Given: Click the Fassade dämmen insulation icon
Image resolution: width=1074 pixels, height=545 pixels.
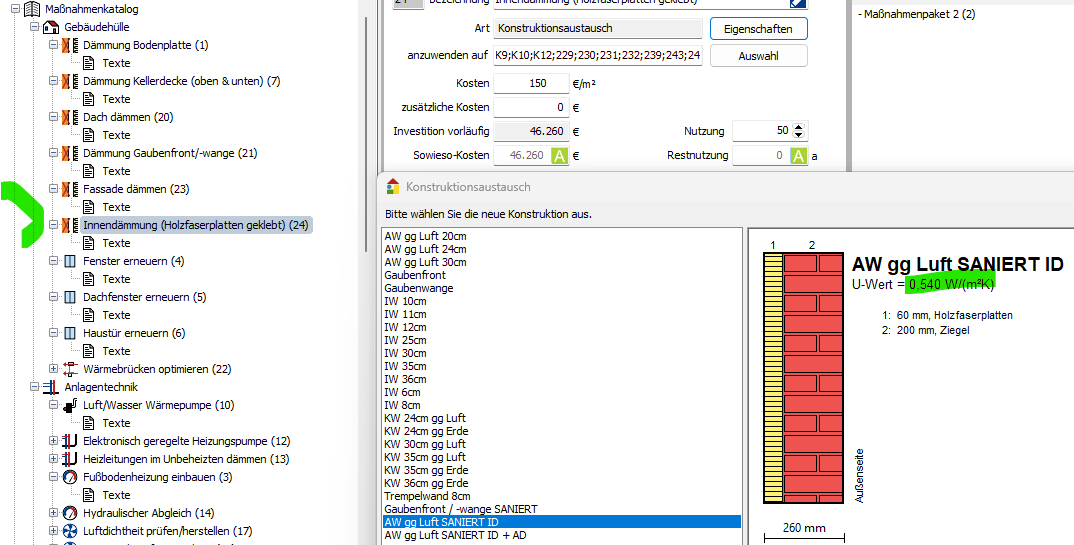Looking at the screenshot, I should pyautogui.click(x=70, y=189).
